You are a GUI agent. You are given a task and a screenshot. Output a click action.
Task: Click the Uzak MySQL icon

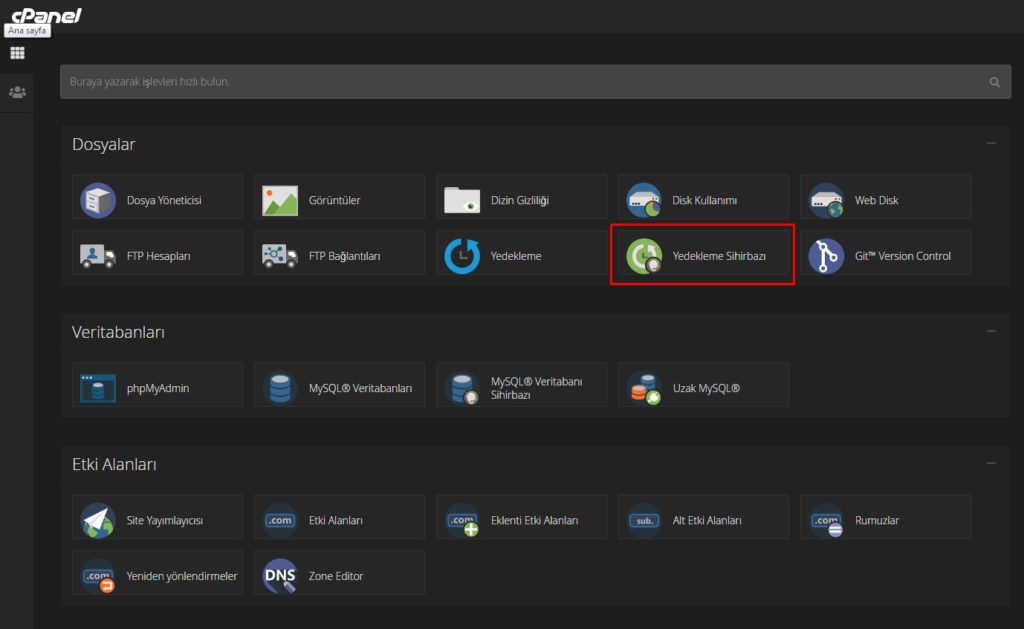pyautogui.click(x=645, y=388)
